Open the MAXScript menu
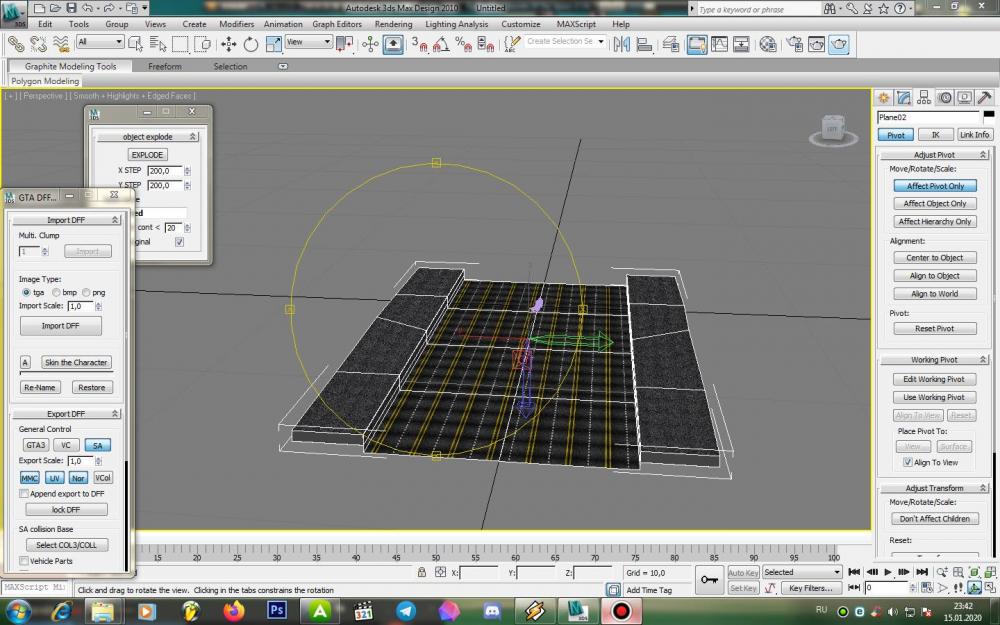This screenshot has width=1000, height=625. tap(576, 24)
